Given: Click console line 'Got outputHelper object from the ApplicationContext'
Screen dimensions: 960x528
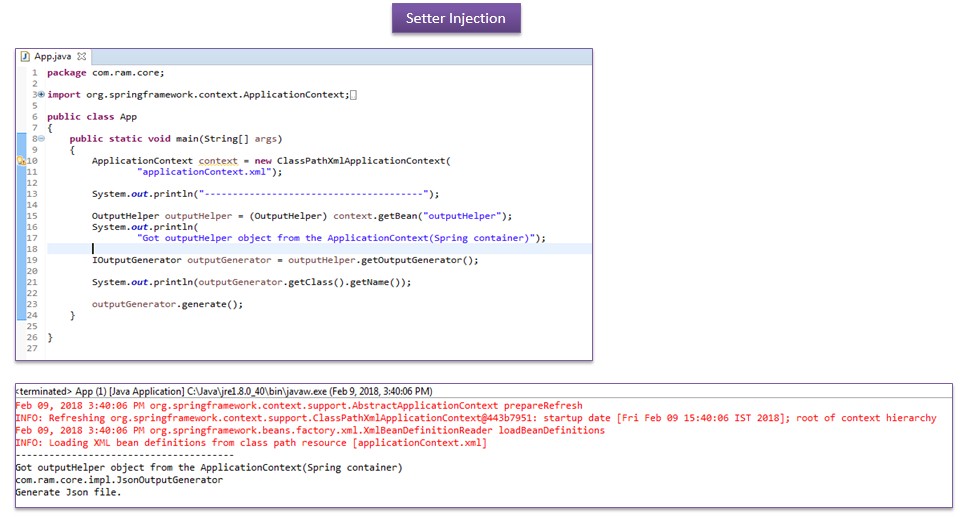Looking at the screenshot, I should 209,467.
